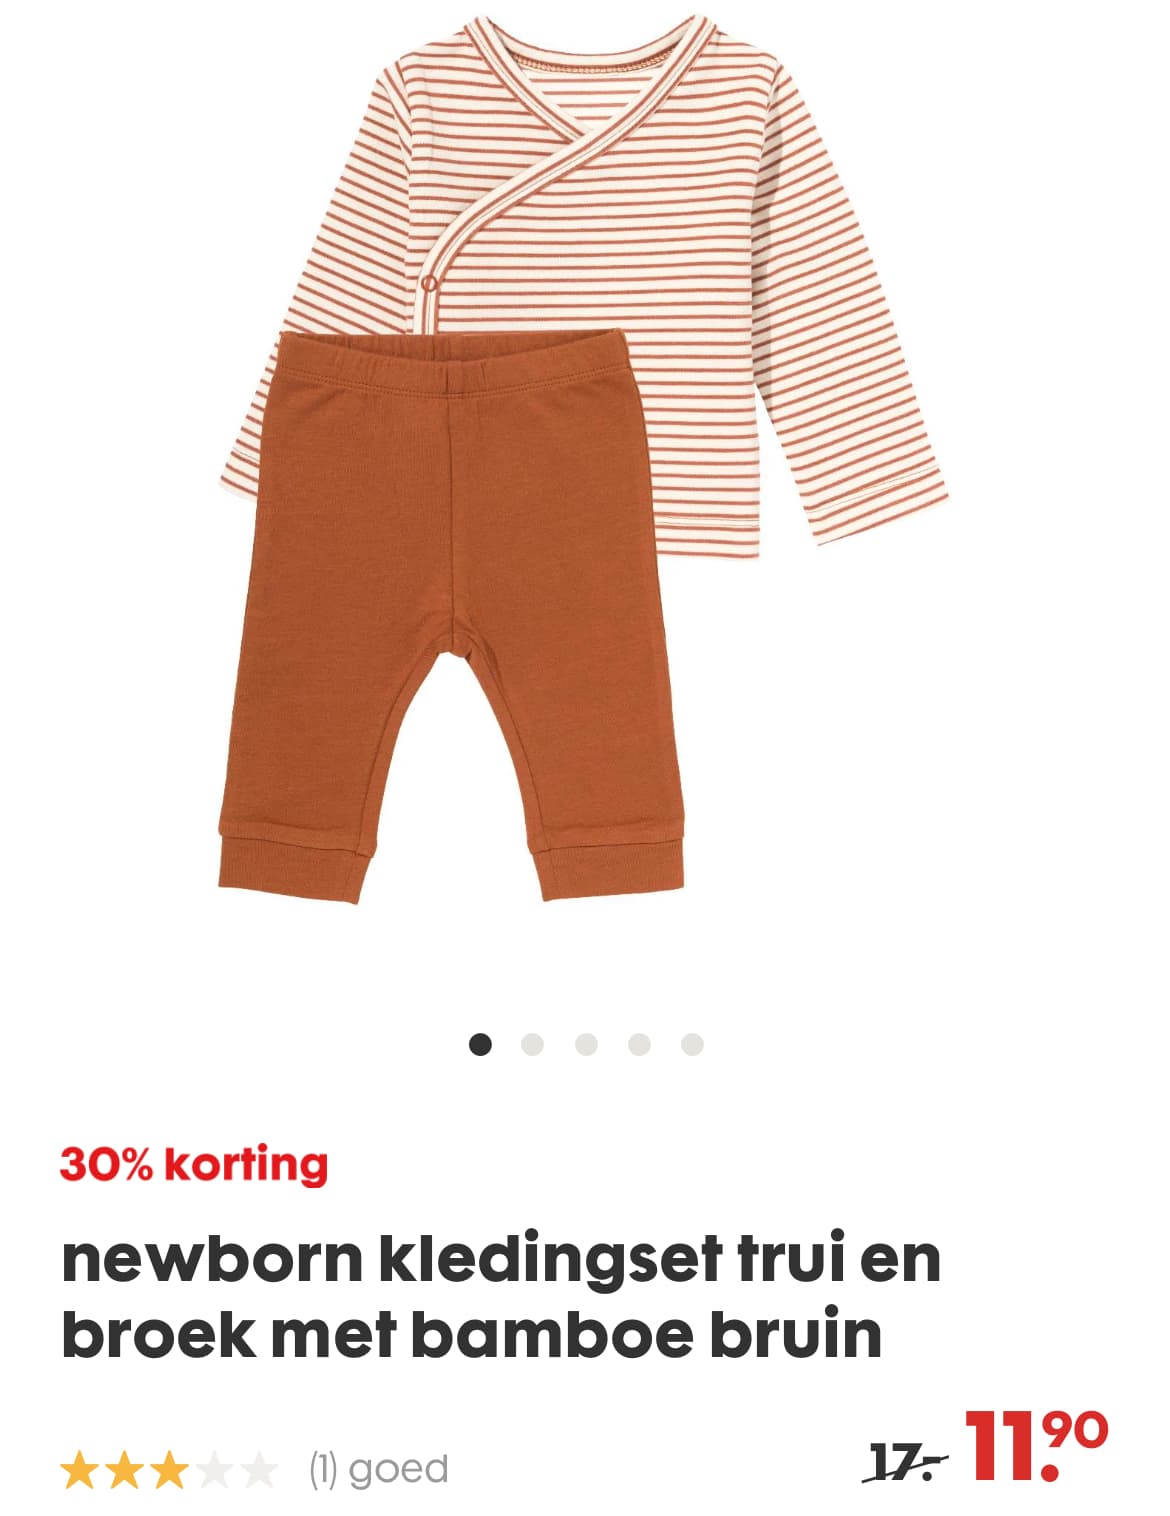Open the newborn kledingset product title
Screen dimensions: 1170x1516
tap(501, 1296)
